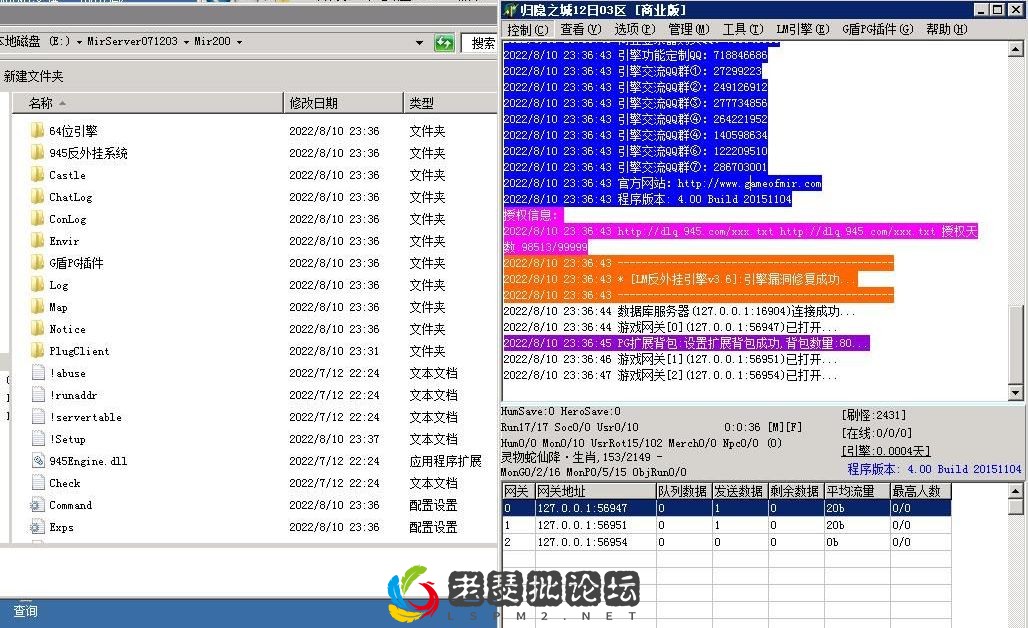Image resolution: width=1028 pixels, height=628 pixels.
Task: Select the ConLog folder icon
Action: click(37, 219)
